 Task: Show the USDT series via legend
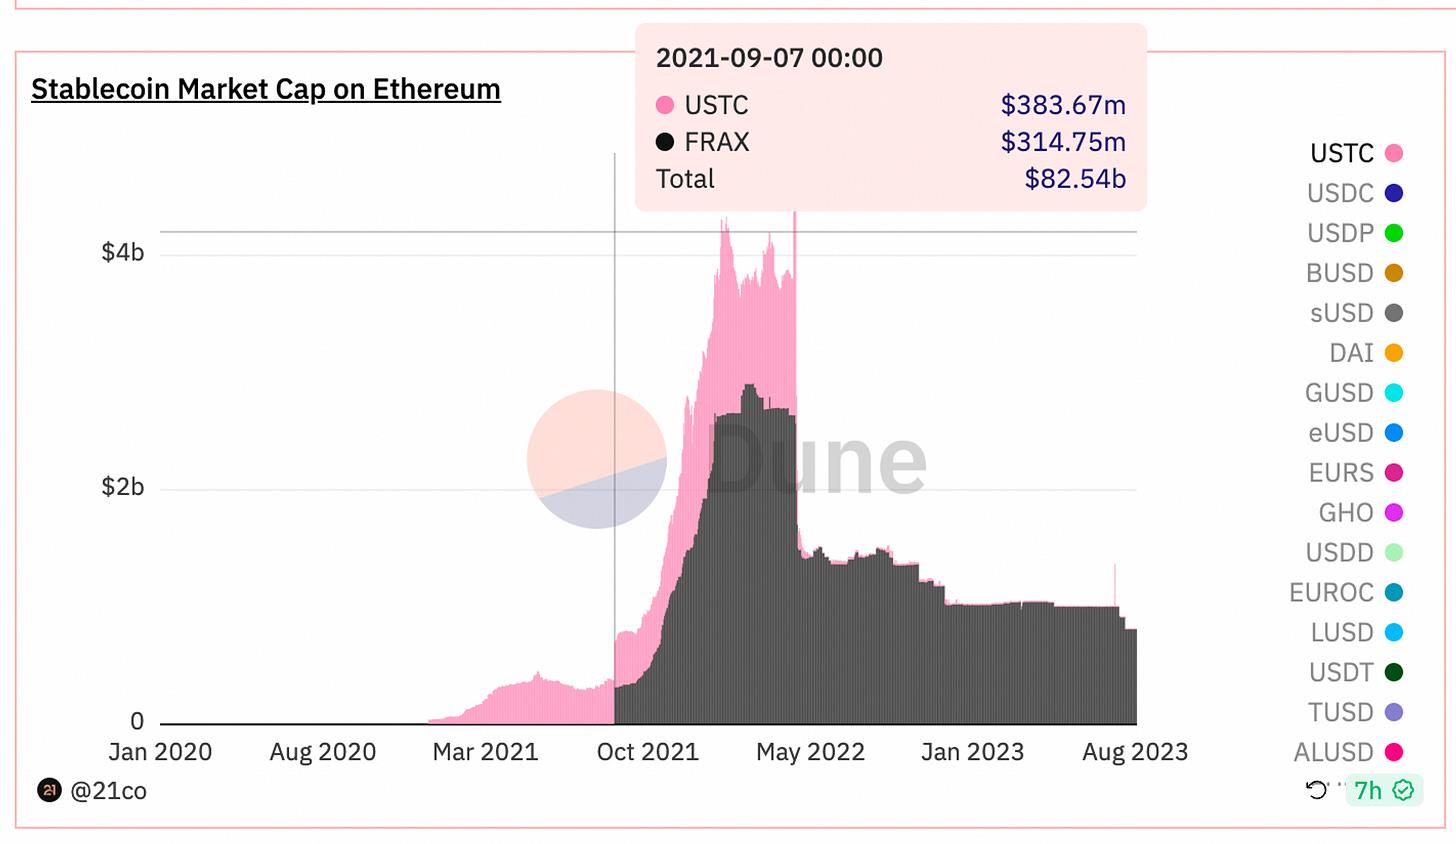1341,672
